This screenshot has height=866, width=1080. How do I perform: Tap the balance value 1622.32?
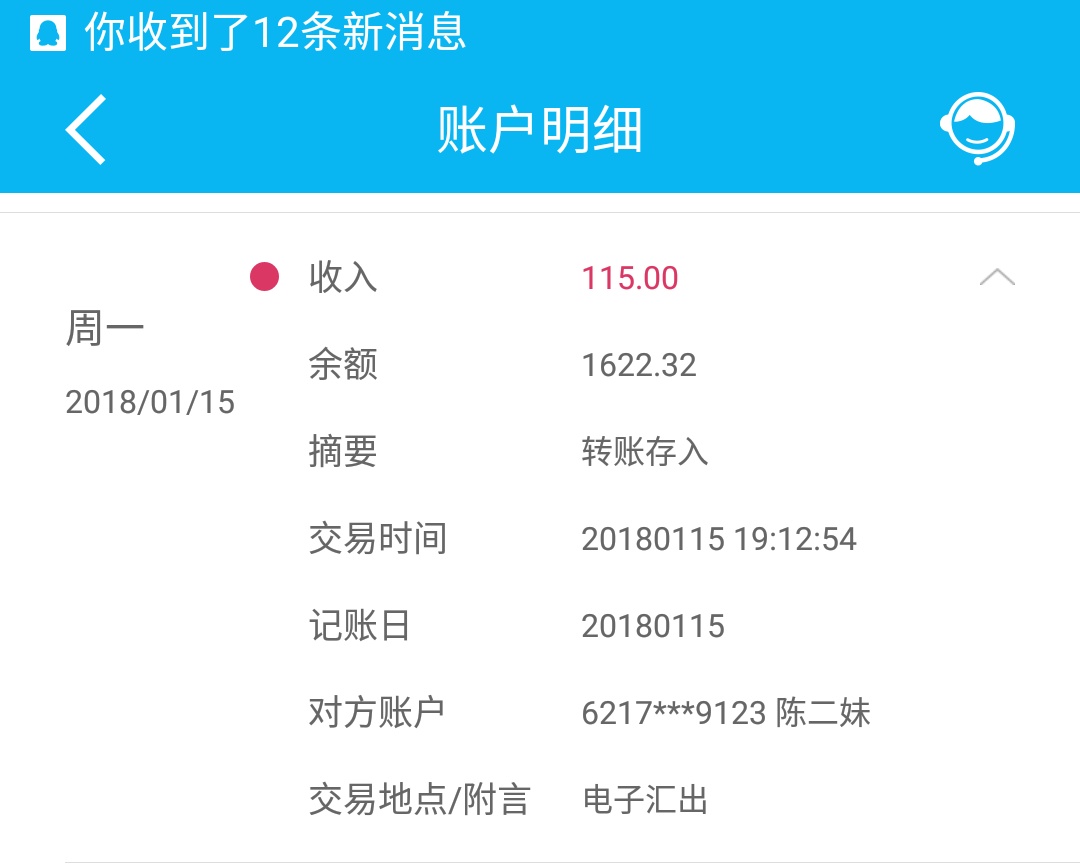tap(639, 365)
